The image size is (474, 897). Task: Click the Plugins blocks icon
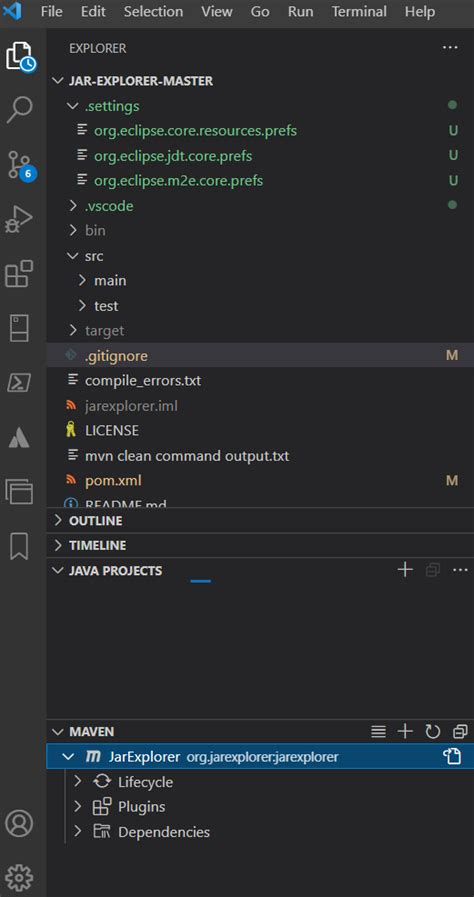pos(102,807)
